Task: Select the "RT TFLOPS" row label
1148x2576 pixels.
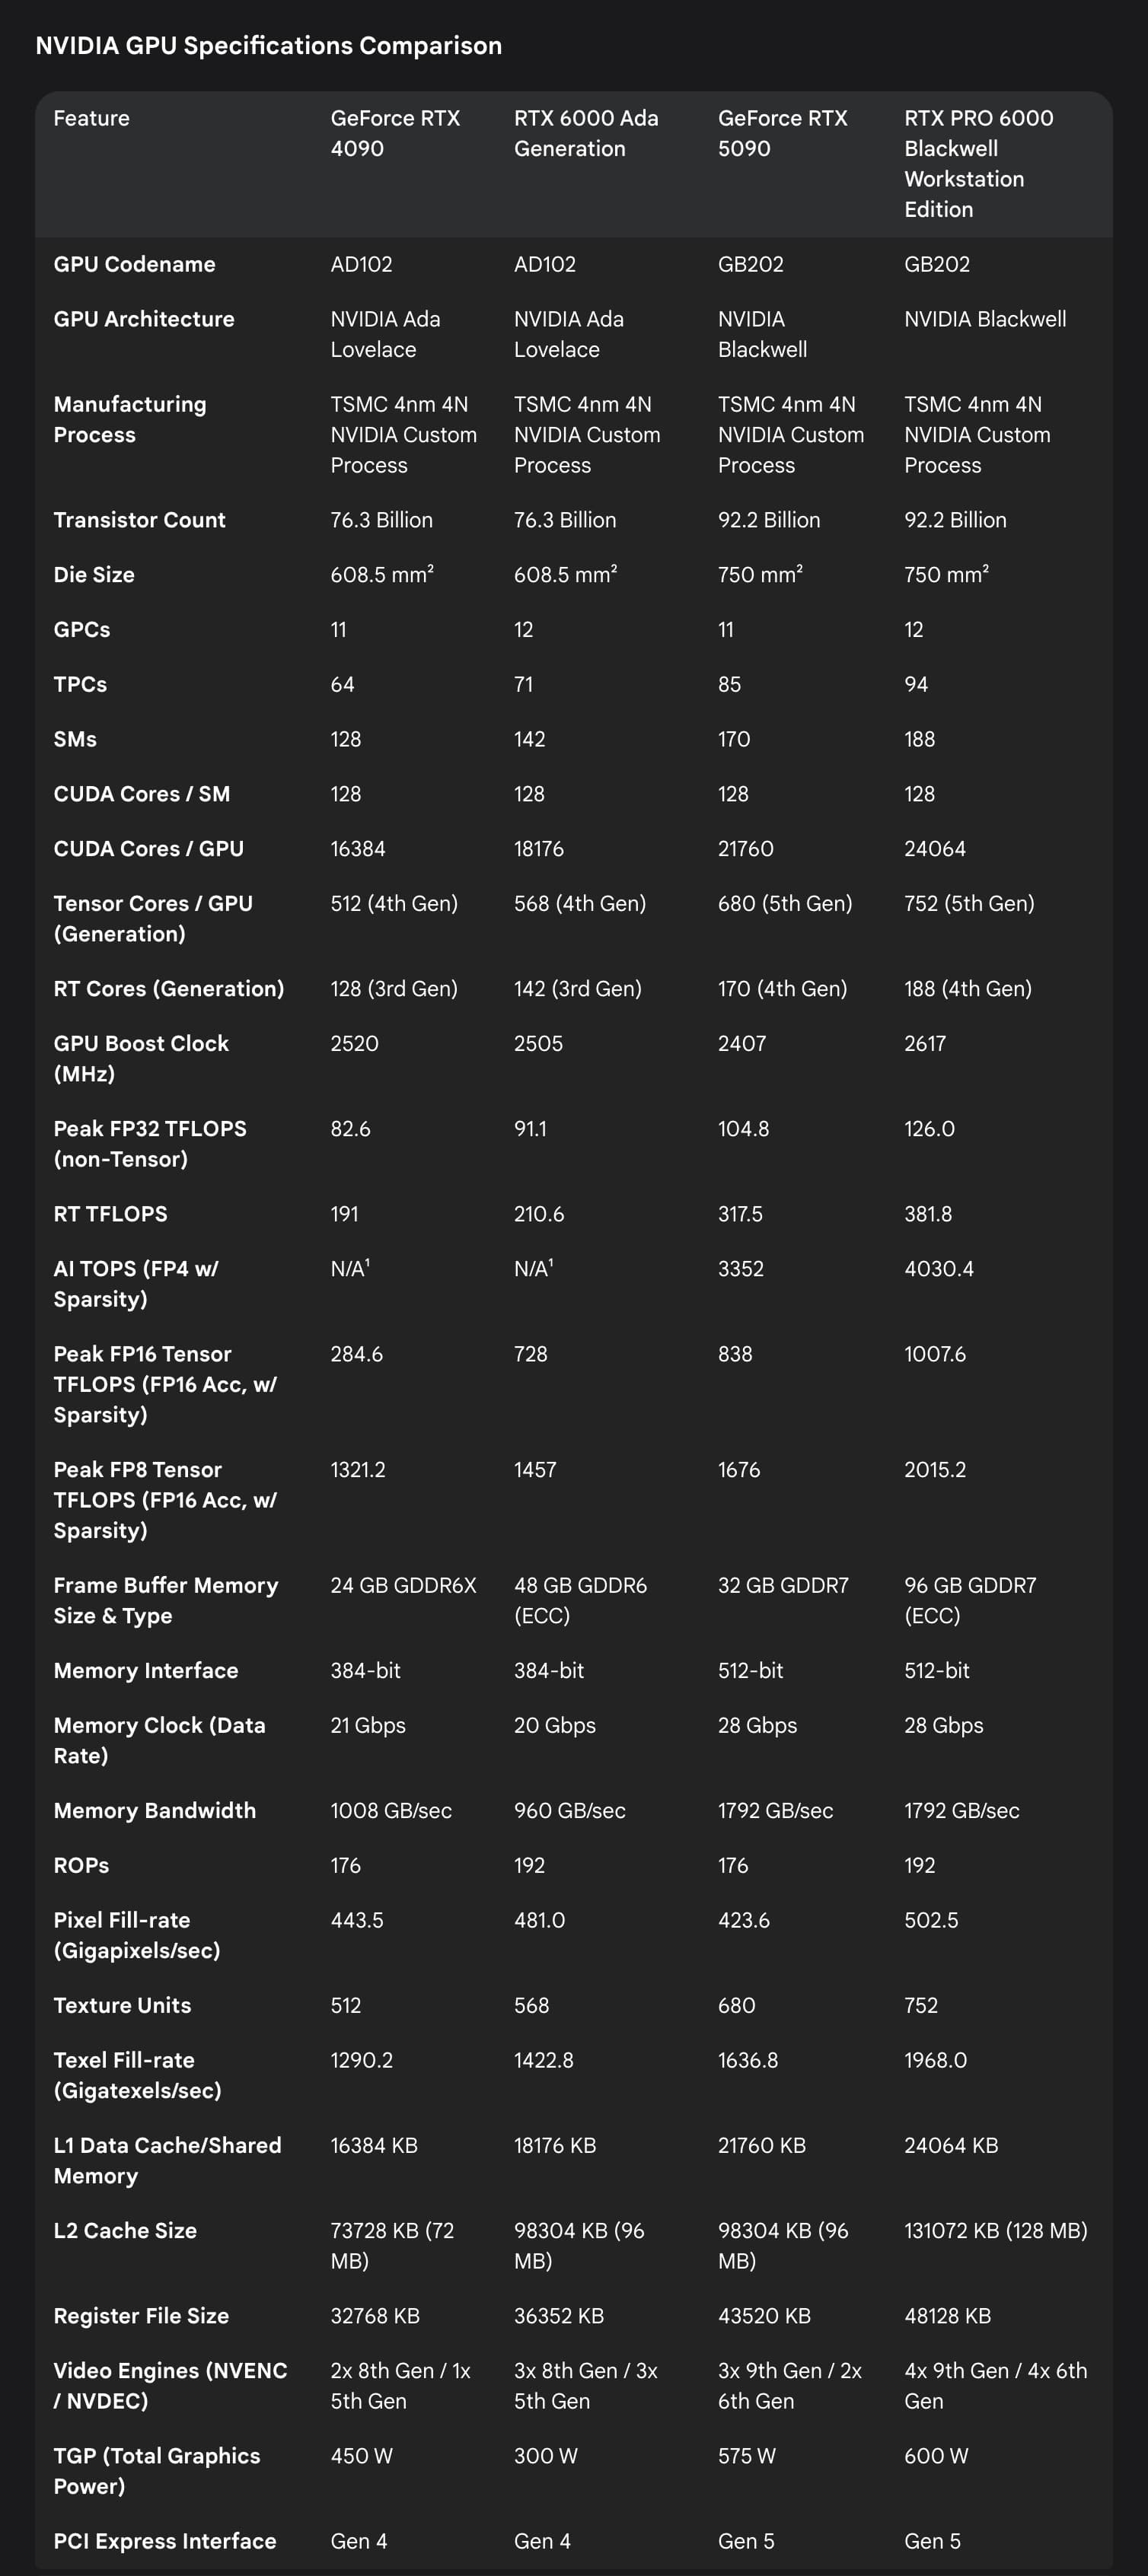Action: 110,1214
